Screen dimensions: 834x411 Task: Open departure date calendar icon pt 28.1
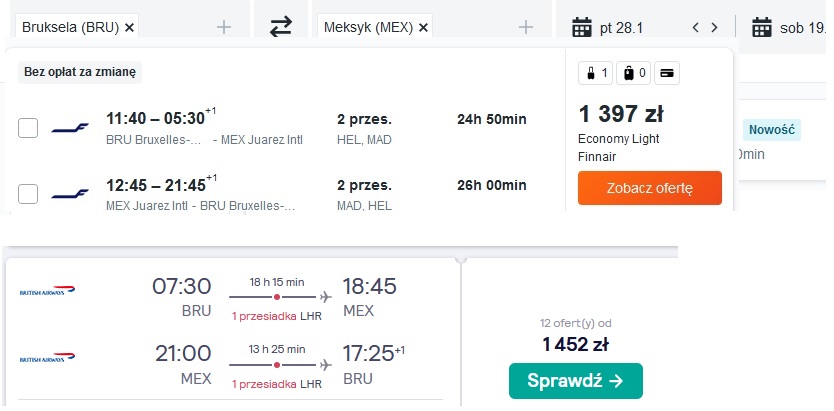(x=582, y=27)
